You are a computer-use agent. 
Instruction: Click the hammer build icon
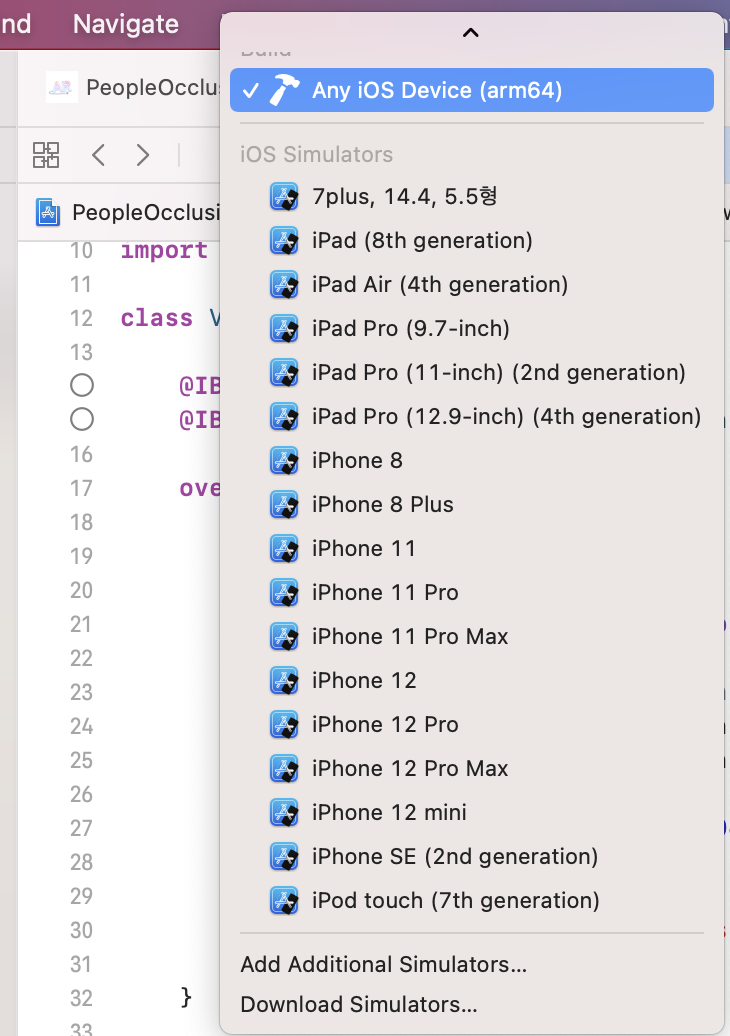[284, 90]
